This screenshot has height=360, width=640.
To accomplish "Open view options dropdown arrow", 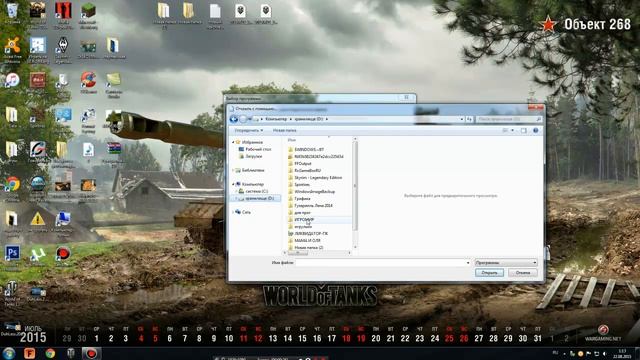I will coord(513,131).
